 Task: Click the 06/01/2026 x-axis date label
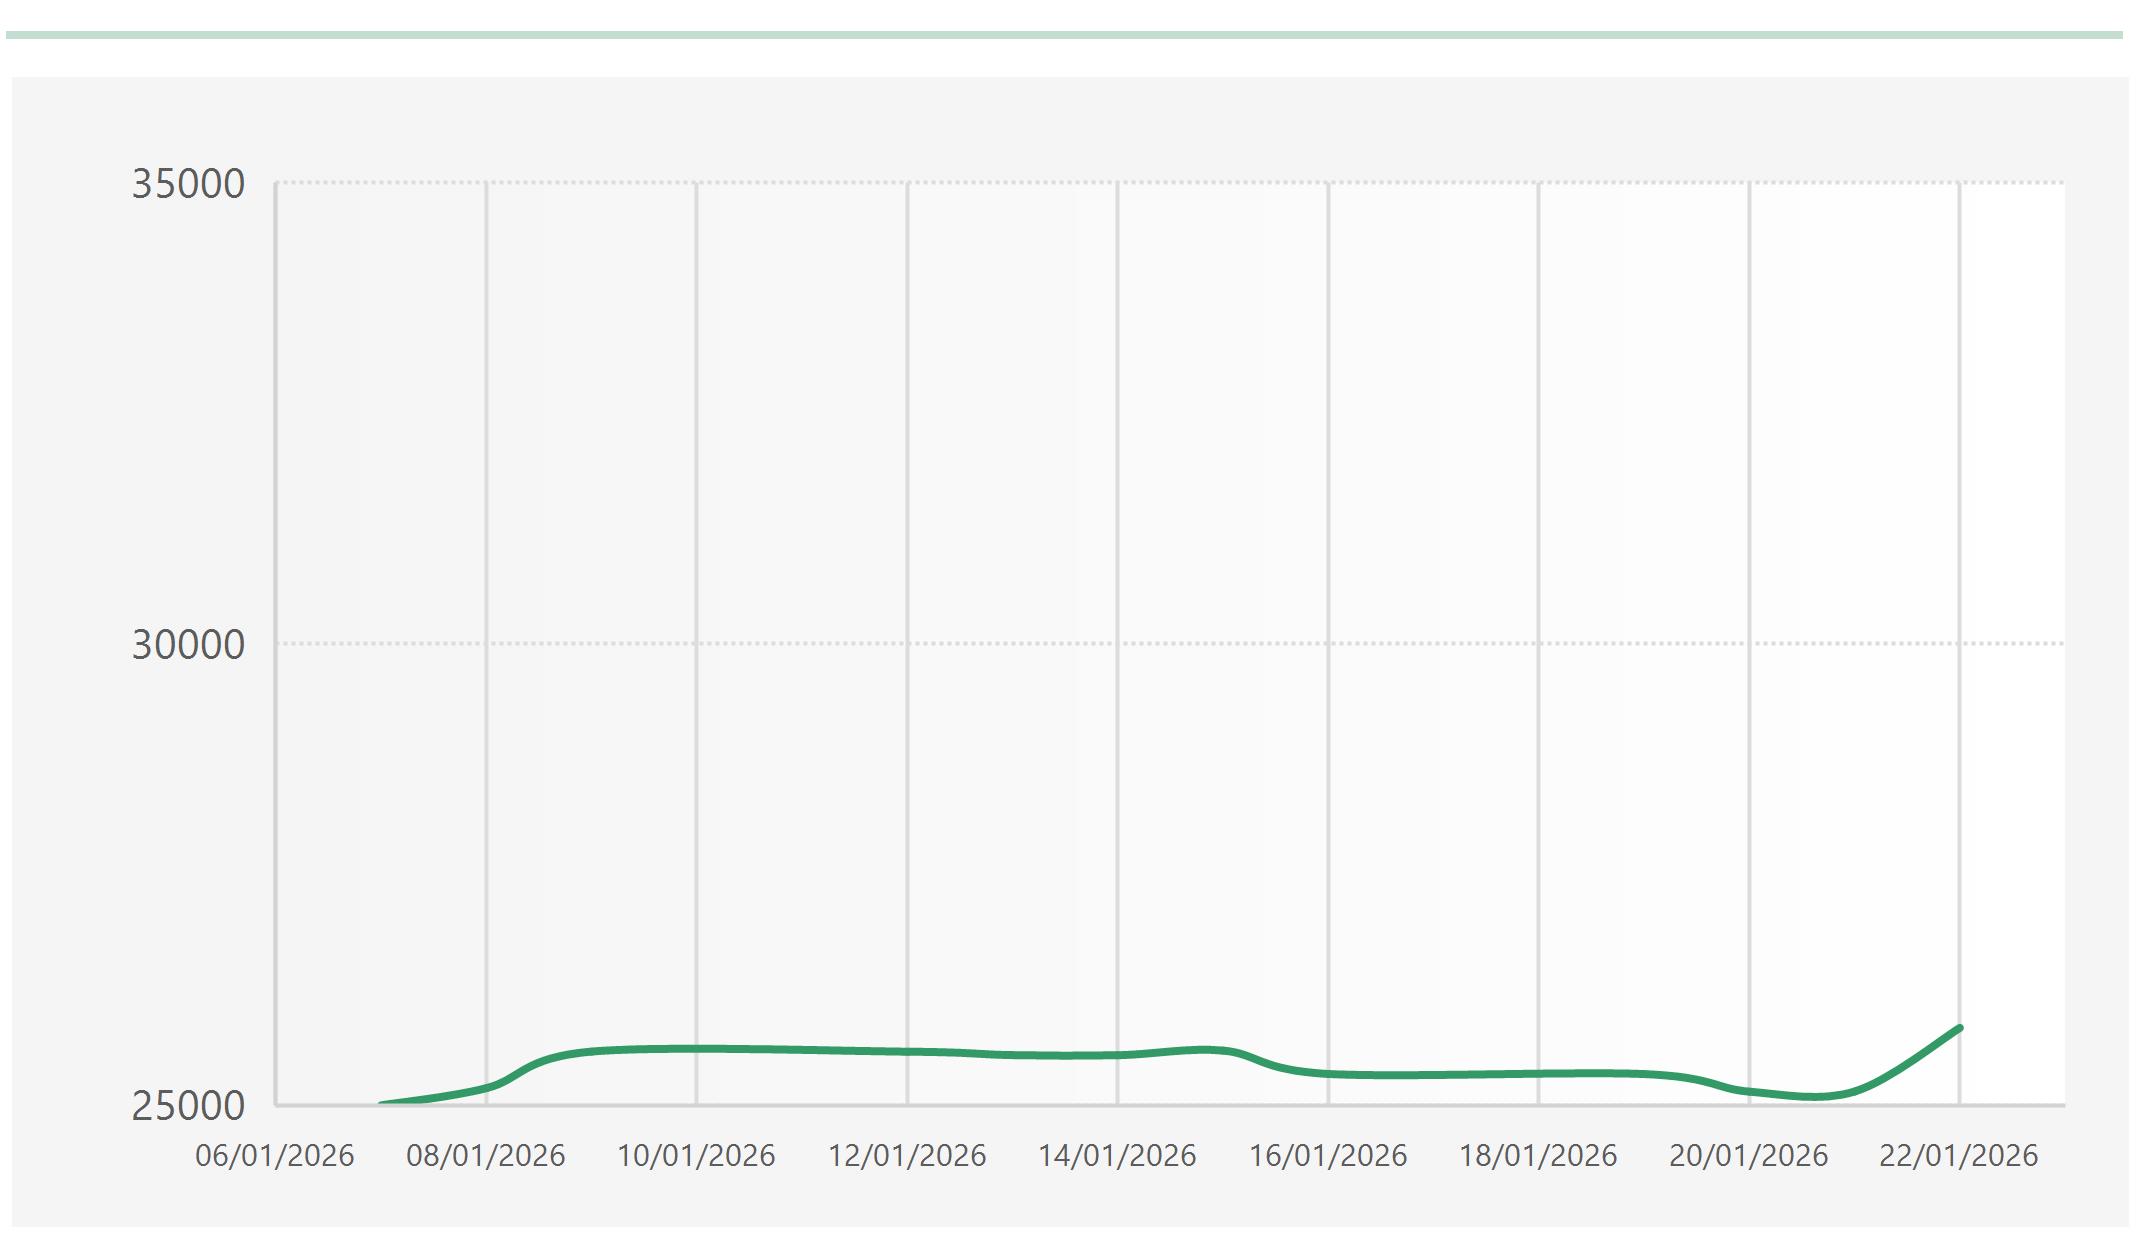[x=275, y=1156]
